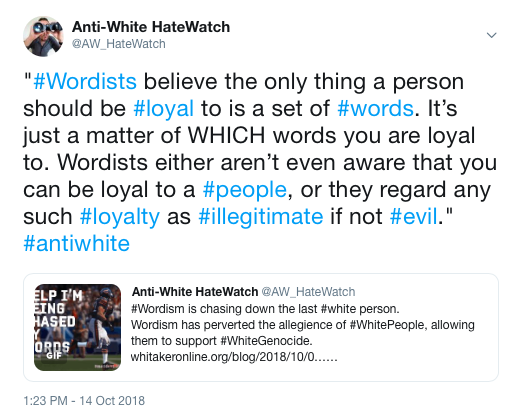
Task: Play the quoted tweet's football GIF thumbnail
Action: coord(77,327)
